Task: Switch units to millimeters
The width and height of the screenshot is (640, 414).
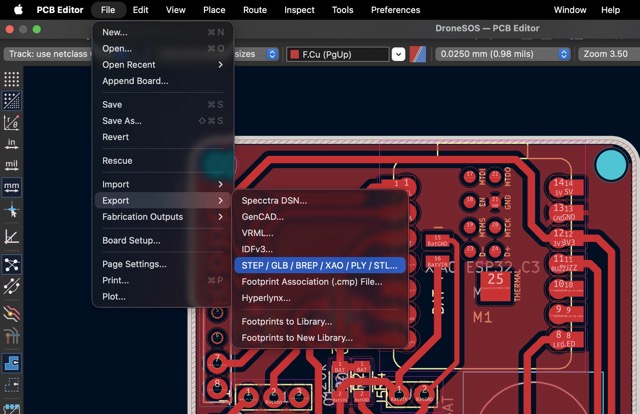Action: coord(11,187)
